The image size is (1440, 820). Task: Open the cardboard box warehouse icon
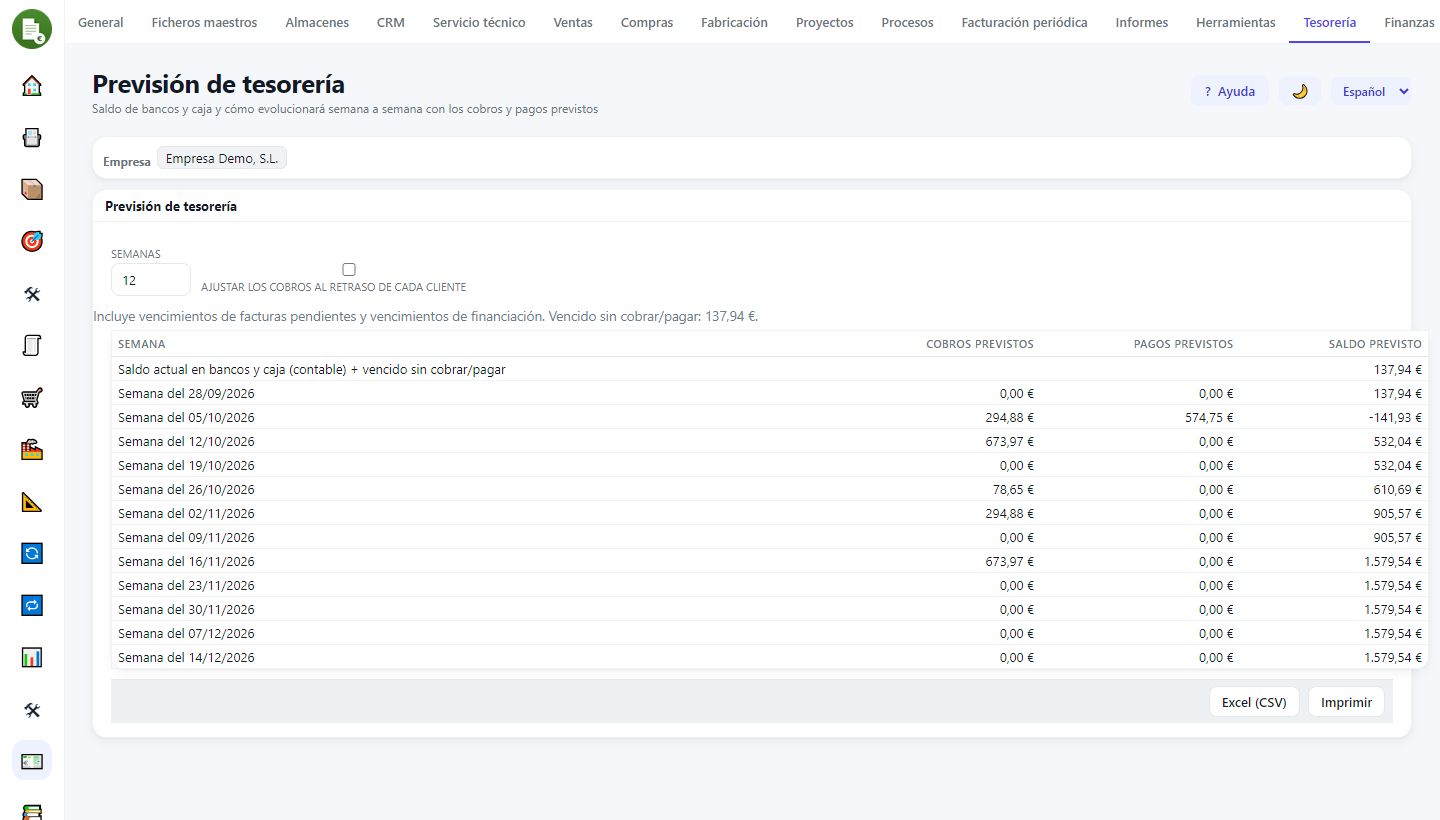coord(32,189)
